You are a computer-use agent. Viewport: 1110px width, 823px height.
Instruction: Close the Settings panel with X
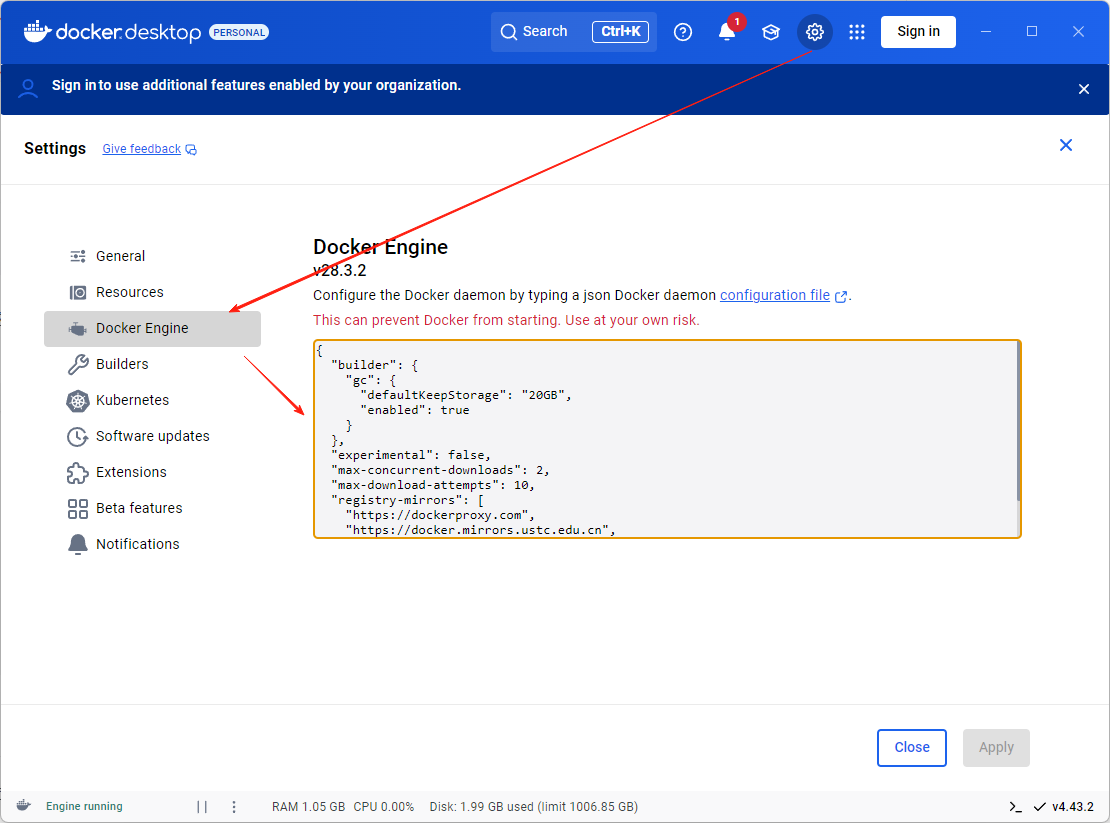coord(1065,145)
